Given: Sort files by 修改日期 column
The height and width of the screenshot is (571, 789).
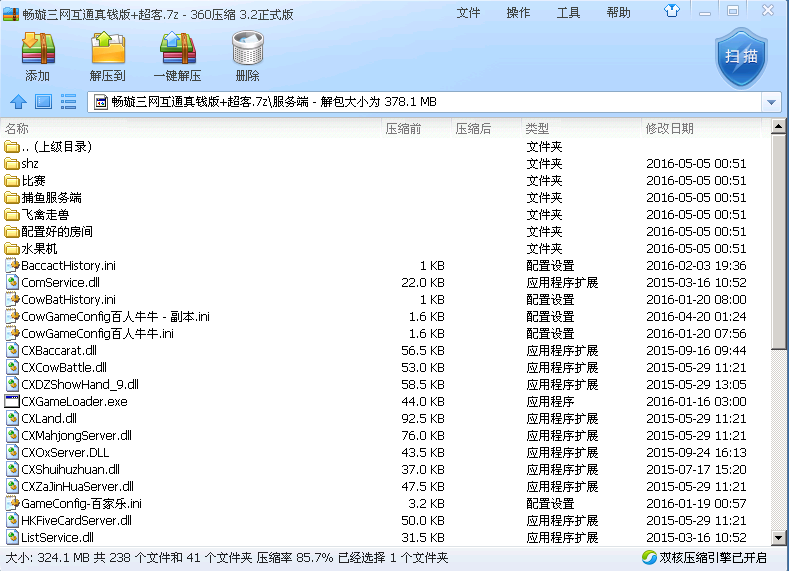Looking at the screenshot, I should [x=669, y=128].
